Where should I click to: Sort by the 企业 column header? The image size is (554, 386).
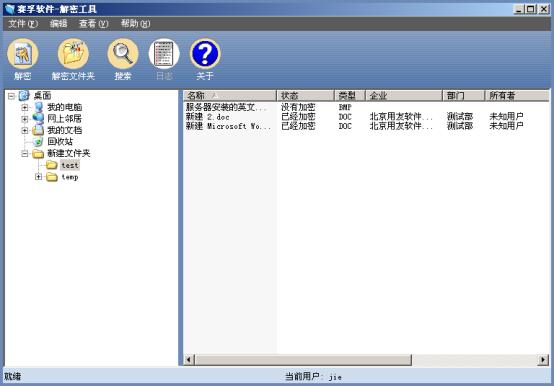click(x=404, y=95)
